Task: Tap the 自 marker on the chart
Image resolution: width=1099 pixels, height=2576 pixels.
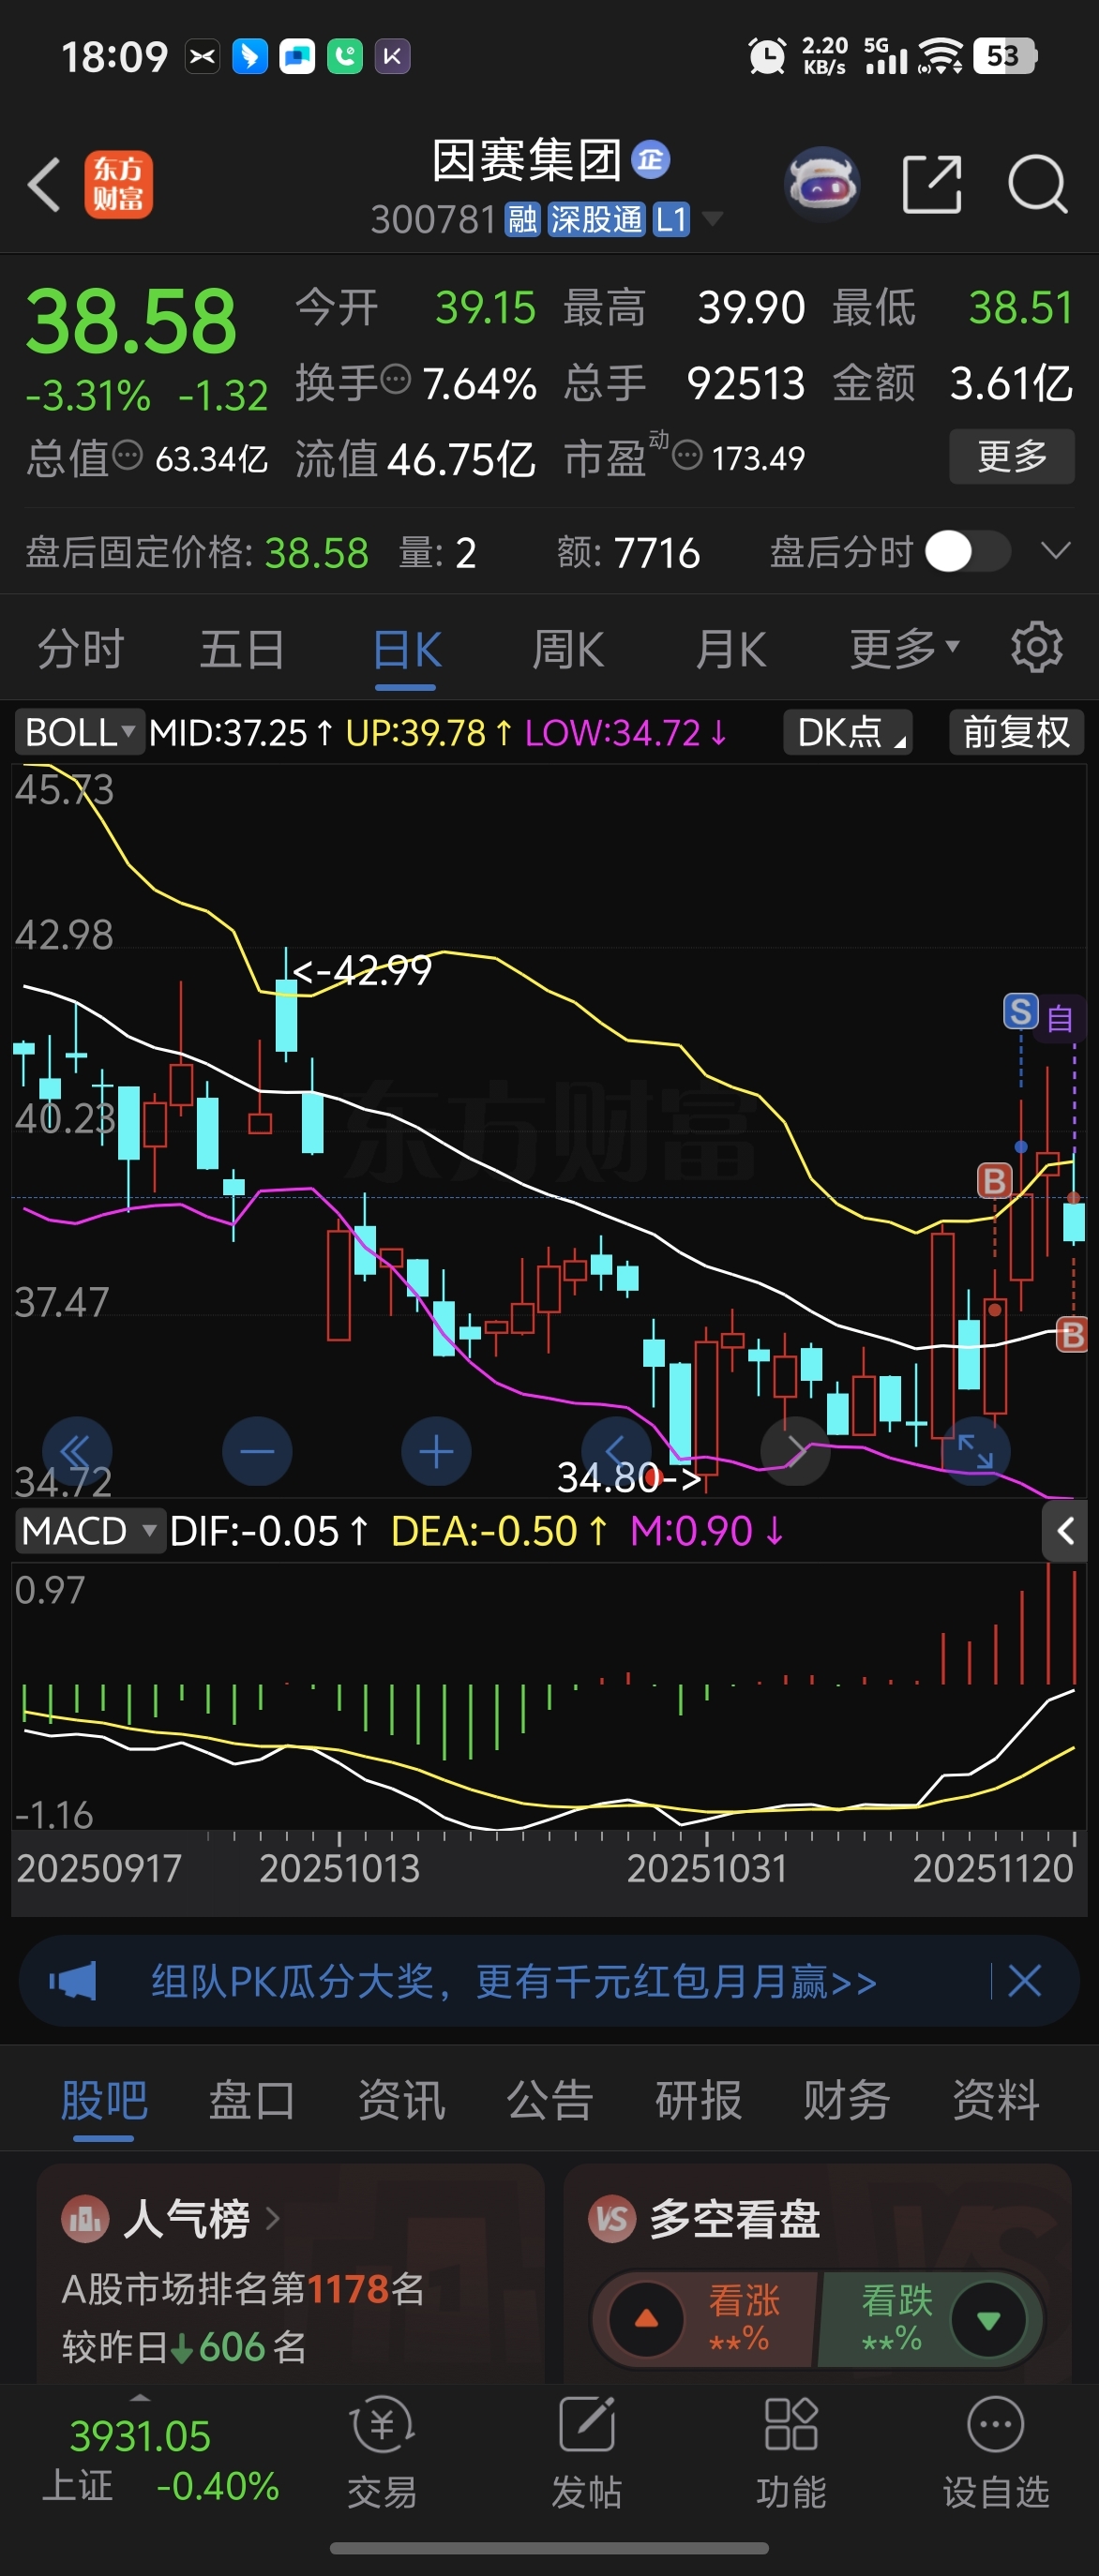Action: click(1060, 1019)
